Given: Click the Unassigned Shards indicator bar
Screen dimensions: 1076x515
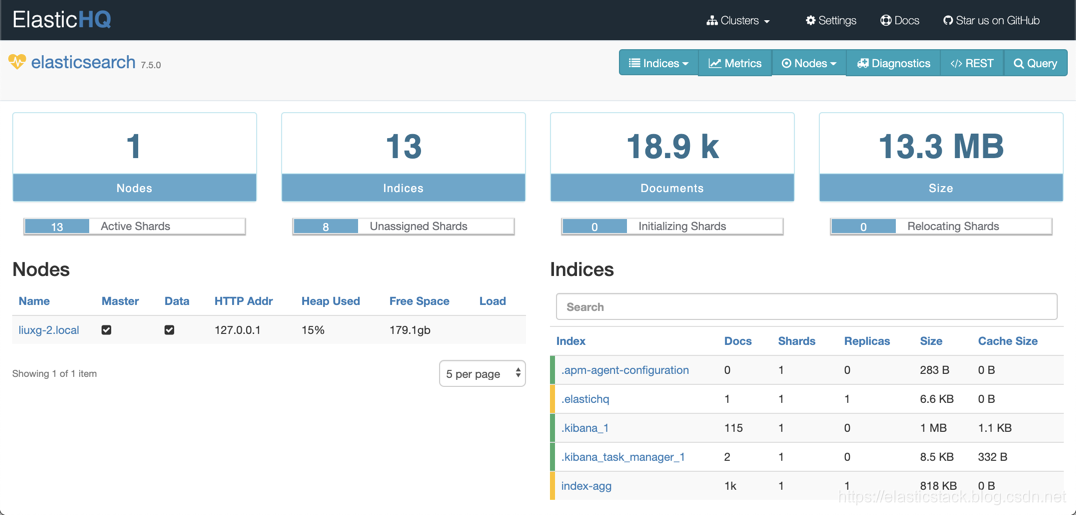Looking at the screenshot, I should click(x=404, y=227).
